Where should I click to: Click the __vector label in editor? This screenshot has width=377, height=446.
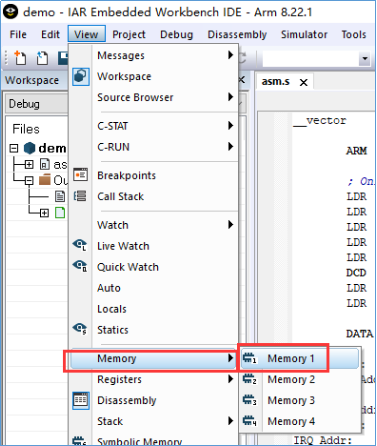pos(319,121)
